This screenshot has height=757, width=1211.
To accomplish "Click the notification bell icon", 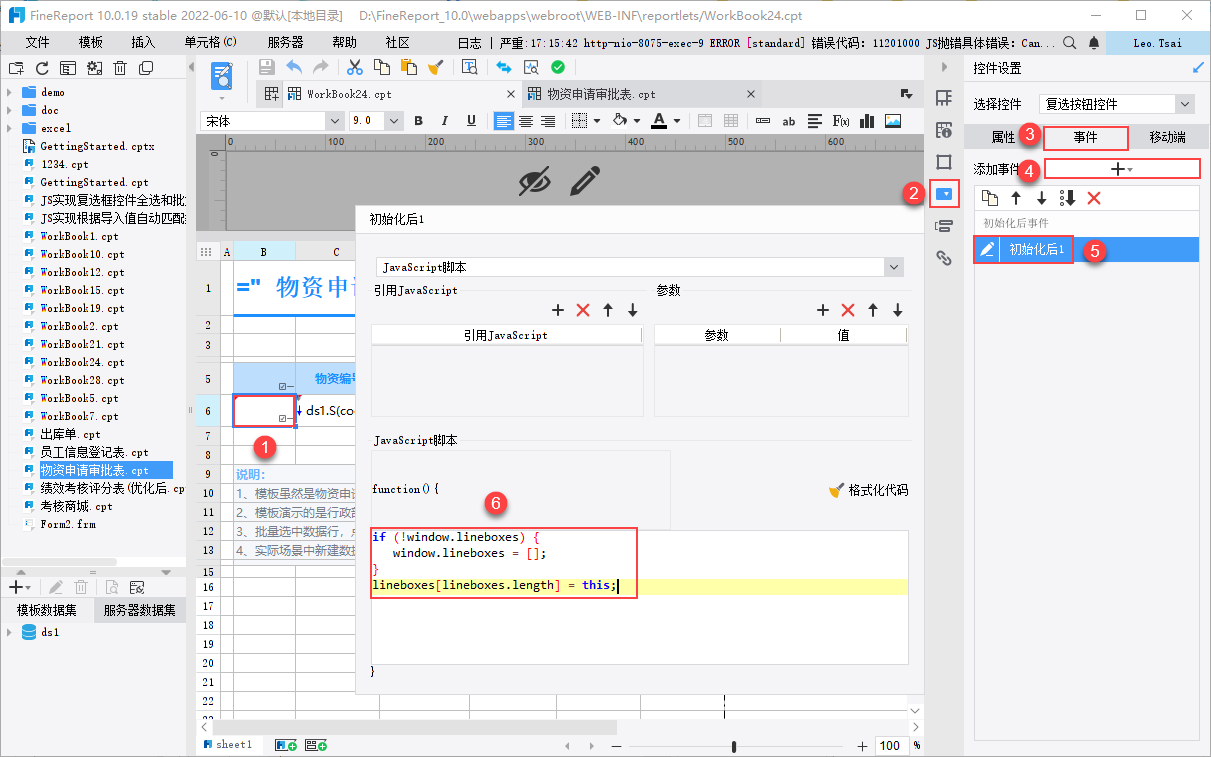I will point(1094,43).
